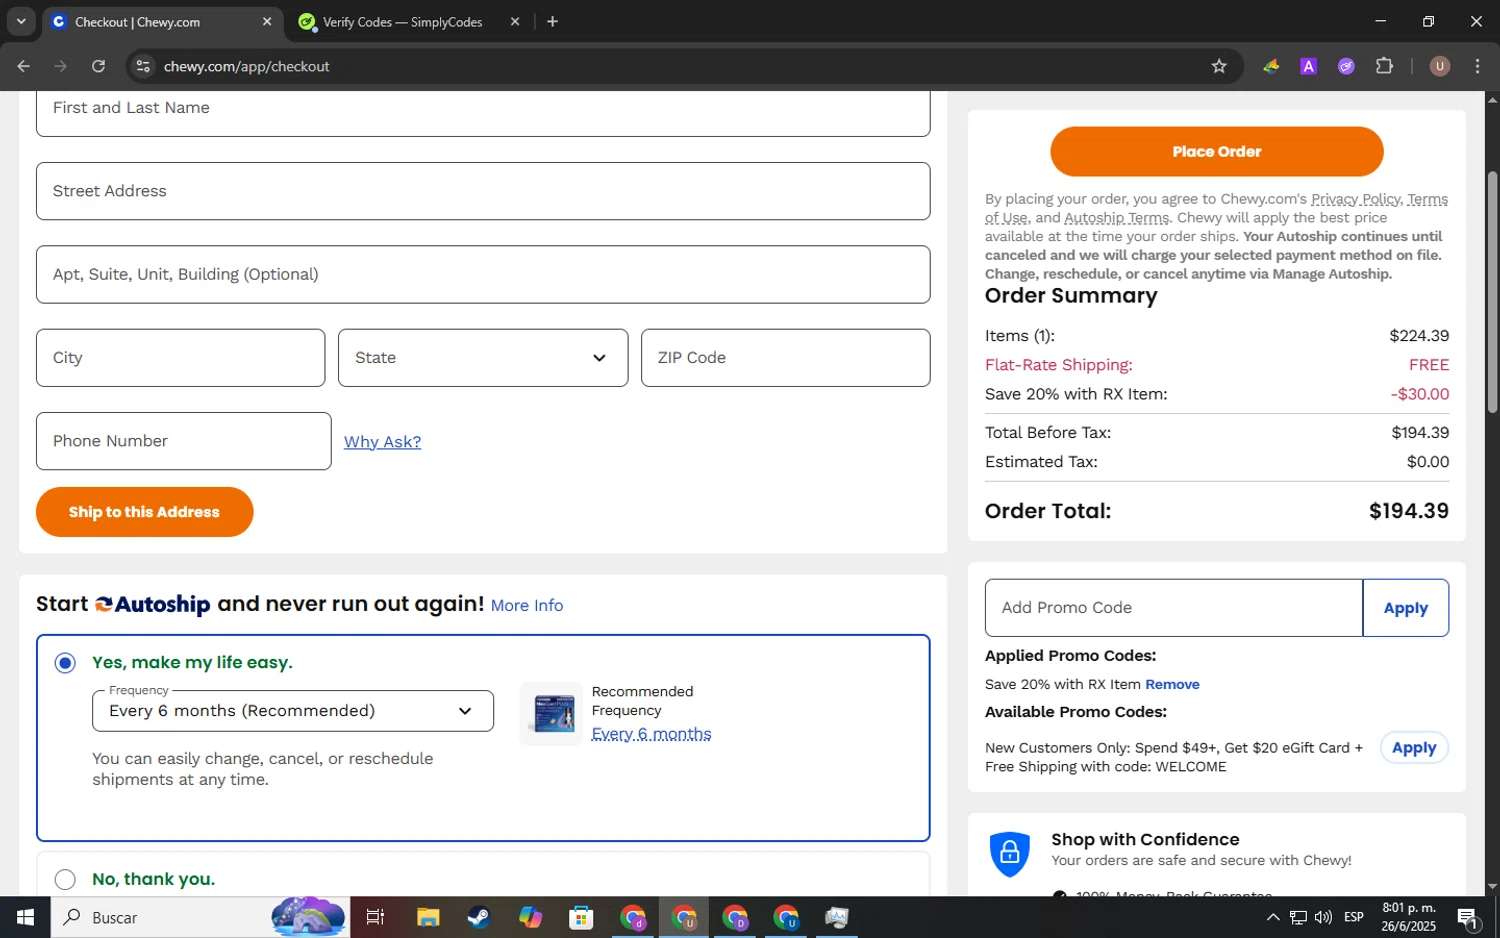Apply the entered promo code
The width and height of the screenshot is (1500, 938).
point(1405,608)
